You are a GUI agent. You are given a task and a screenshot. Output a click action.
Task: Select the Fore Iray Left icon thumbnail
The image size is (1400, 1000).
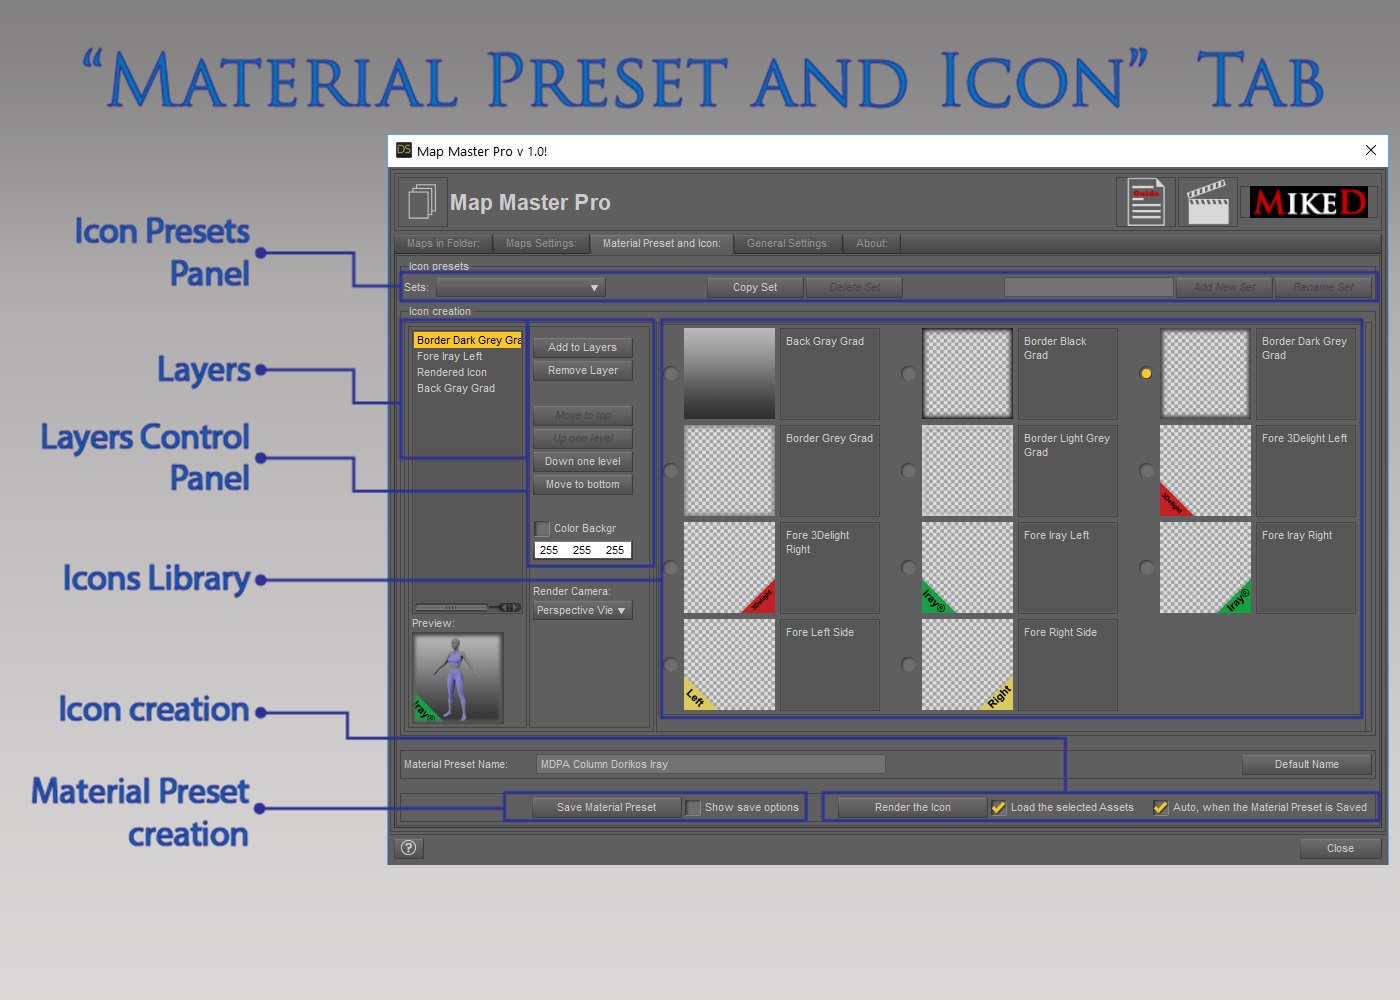tap(966, 567)
